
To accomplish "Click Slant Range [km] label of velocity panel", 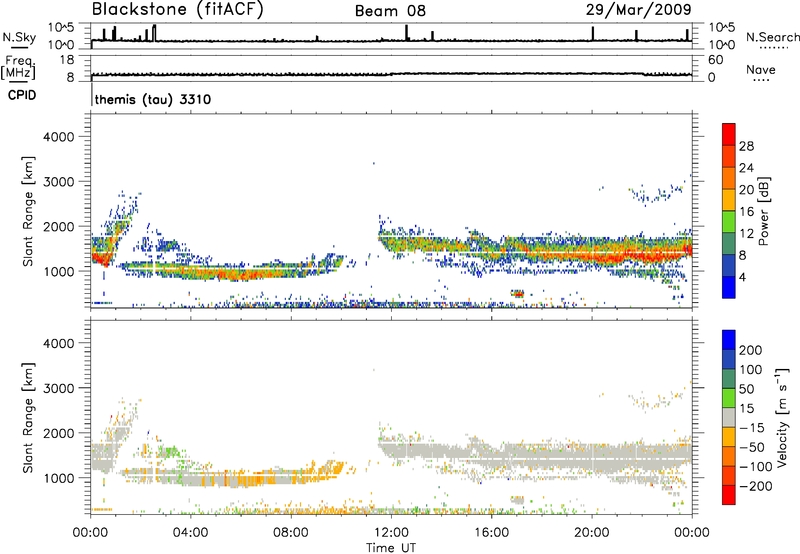I will (28, 417).
